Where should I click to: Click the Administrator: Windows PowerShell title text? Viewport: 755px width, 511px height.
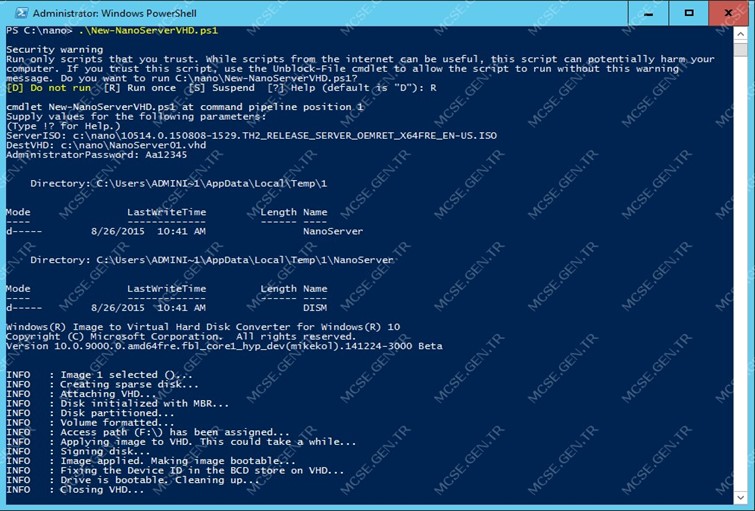pos(115,13)
